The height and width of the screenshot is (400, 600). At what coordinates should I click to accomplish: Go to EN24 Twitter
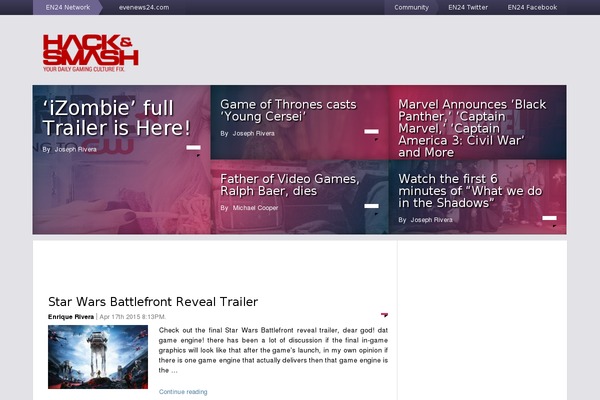(x=468, y=7)
